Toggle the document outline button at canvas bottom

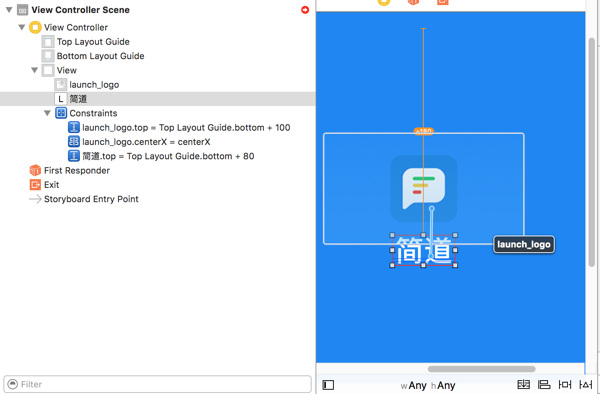(x=328, y=385)
